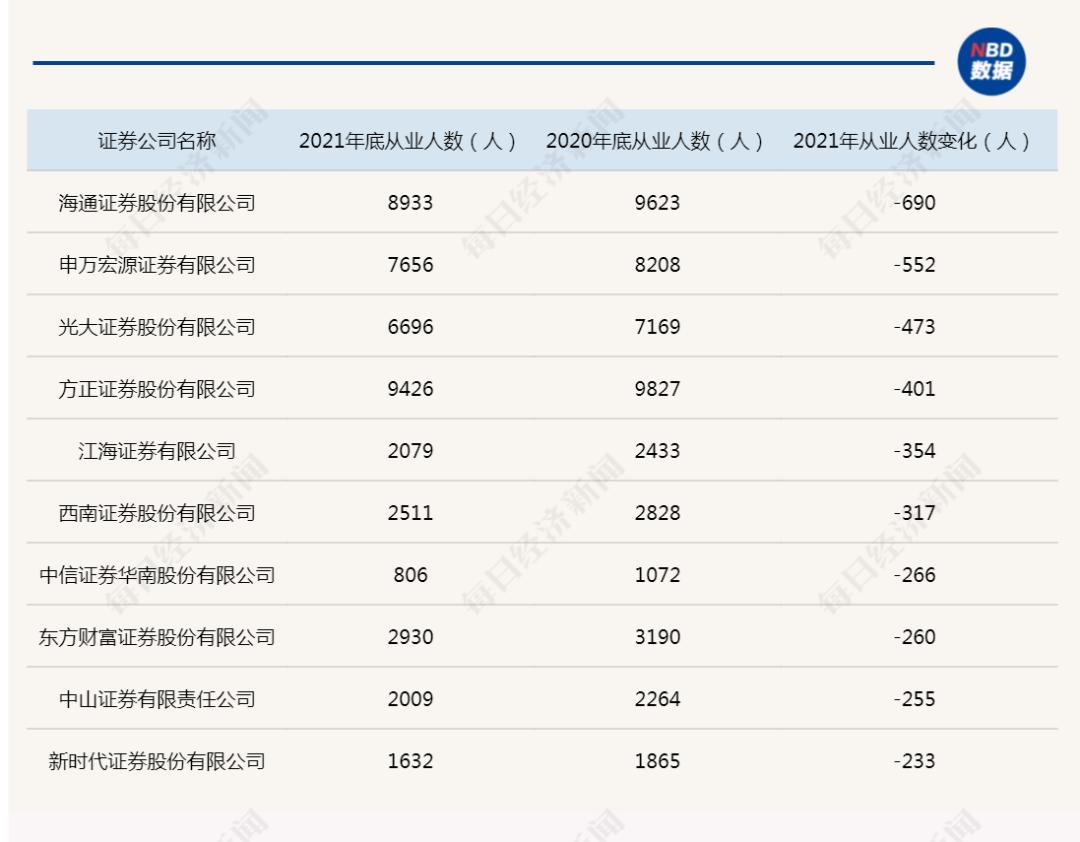
Task: Click the value 8933 for 海通证券
Action: 412,203
